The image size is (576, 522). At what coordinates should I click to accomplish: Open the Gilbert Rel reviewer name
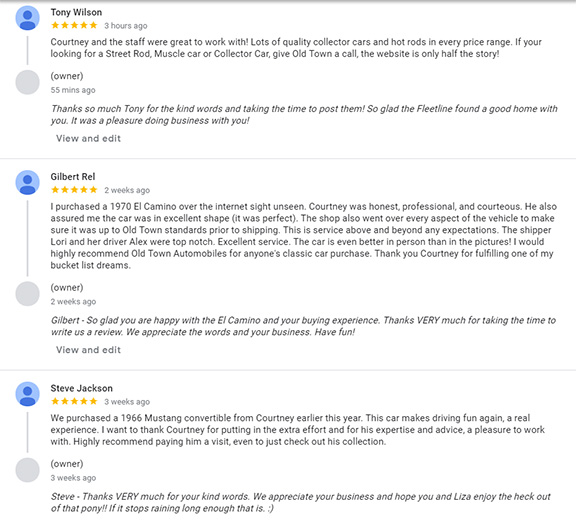point(73,177)
